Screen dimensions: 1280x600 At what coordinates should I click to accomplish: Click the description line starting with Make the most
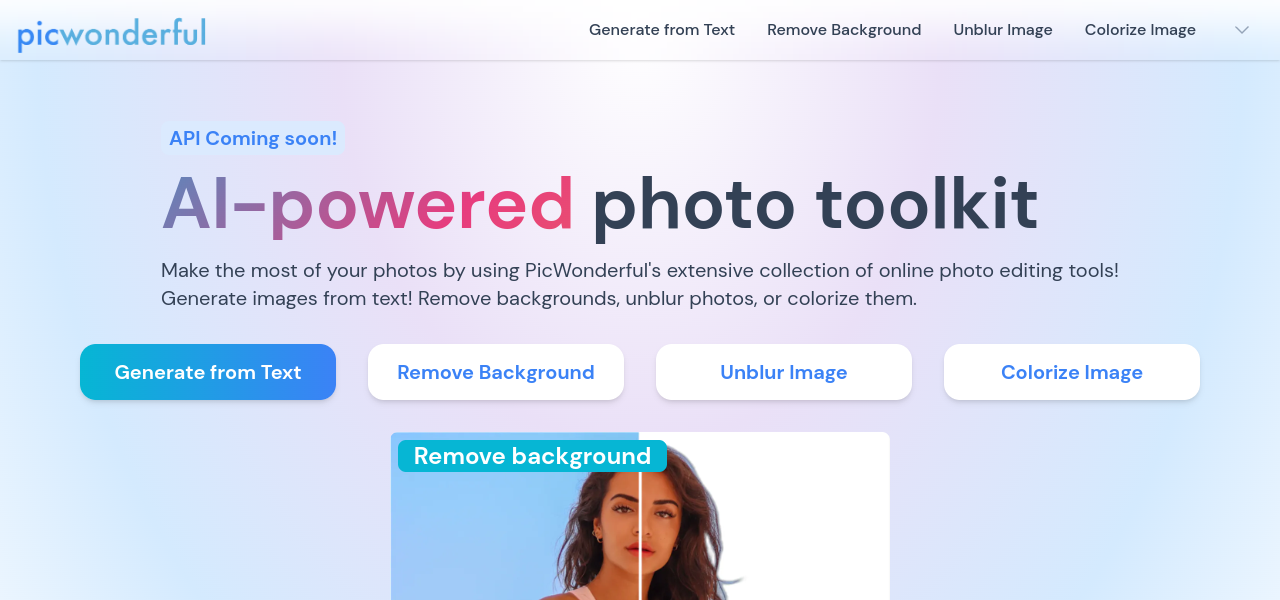(640, 270)
